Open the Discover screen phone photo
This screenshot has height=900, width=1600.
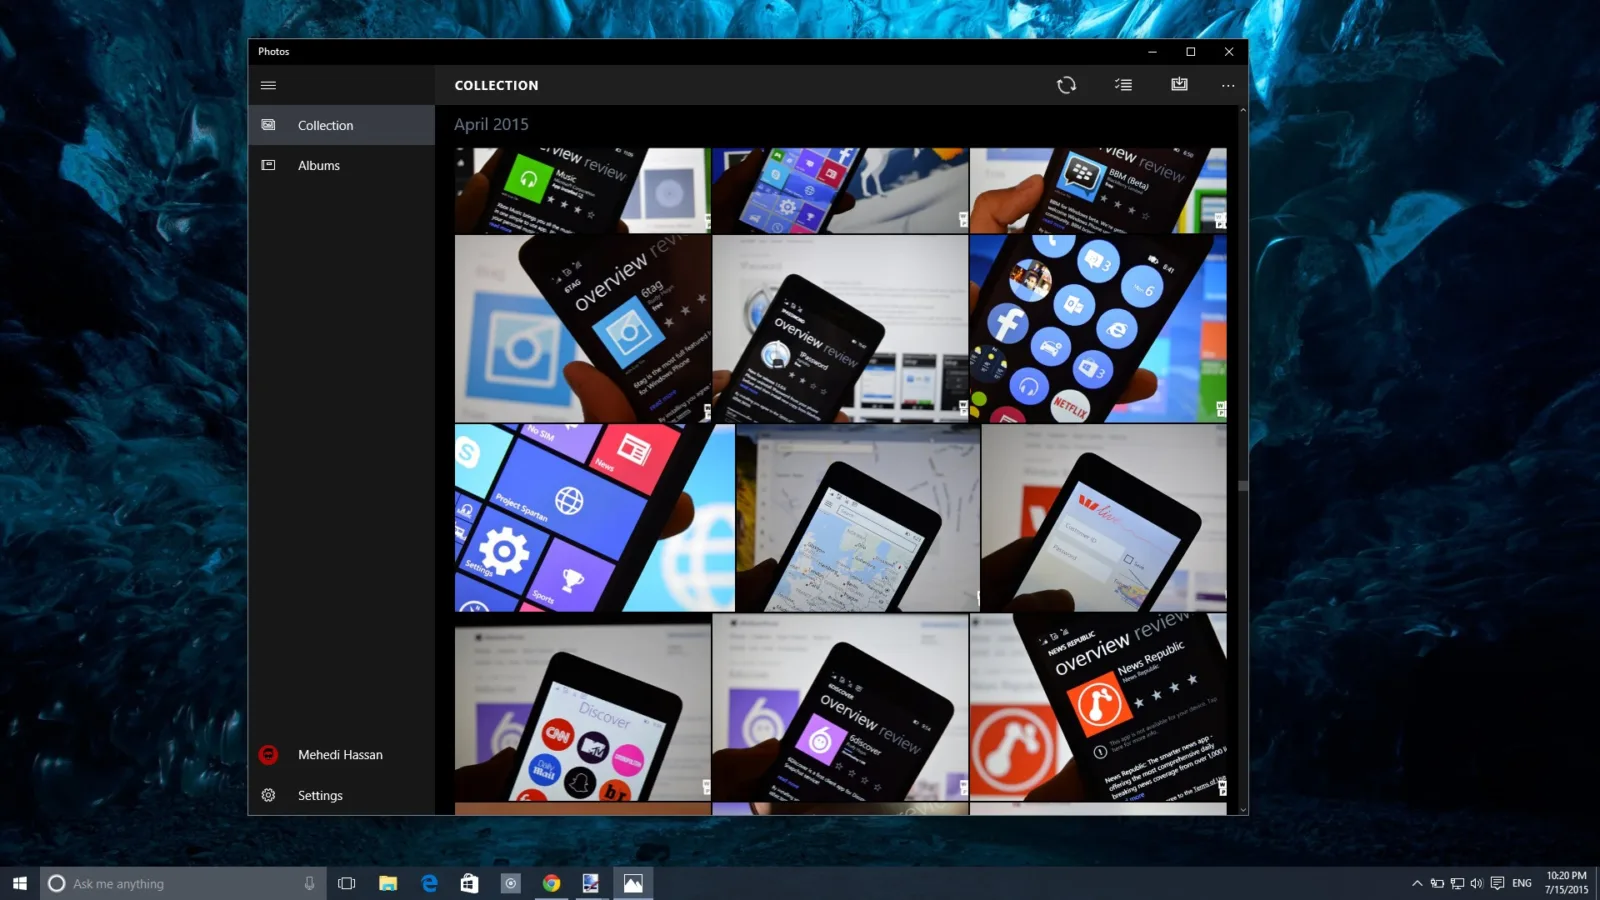pos(582,707)
